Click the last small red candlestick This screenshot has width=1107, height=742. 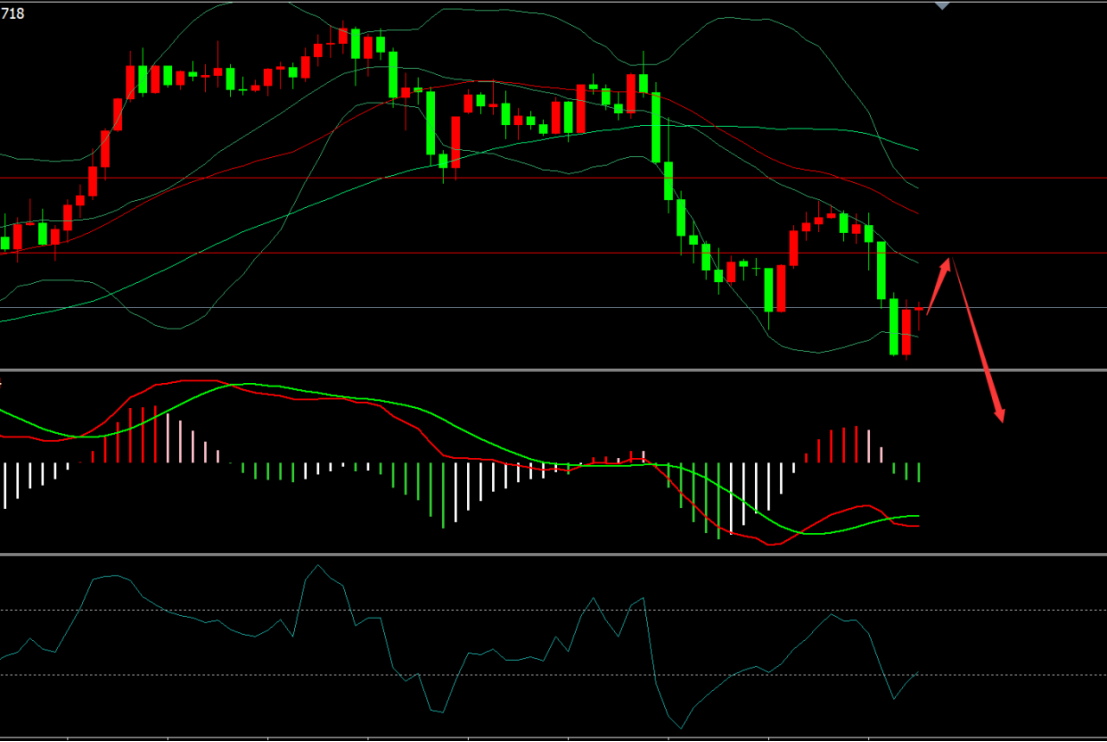[919, 311]
